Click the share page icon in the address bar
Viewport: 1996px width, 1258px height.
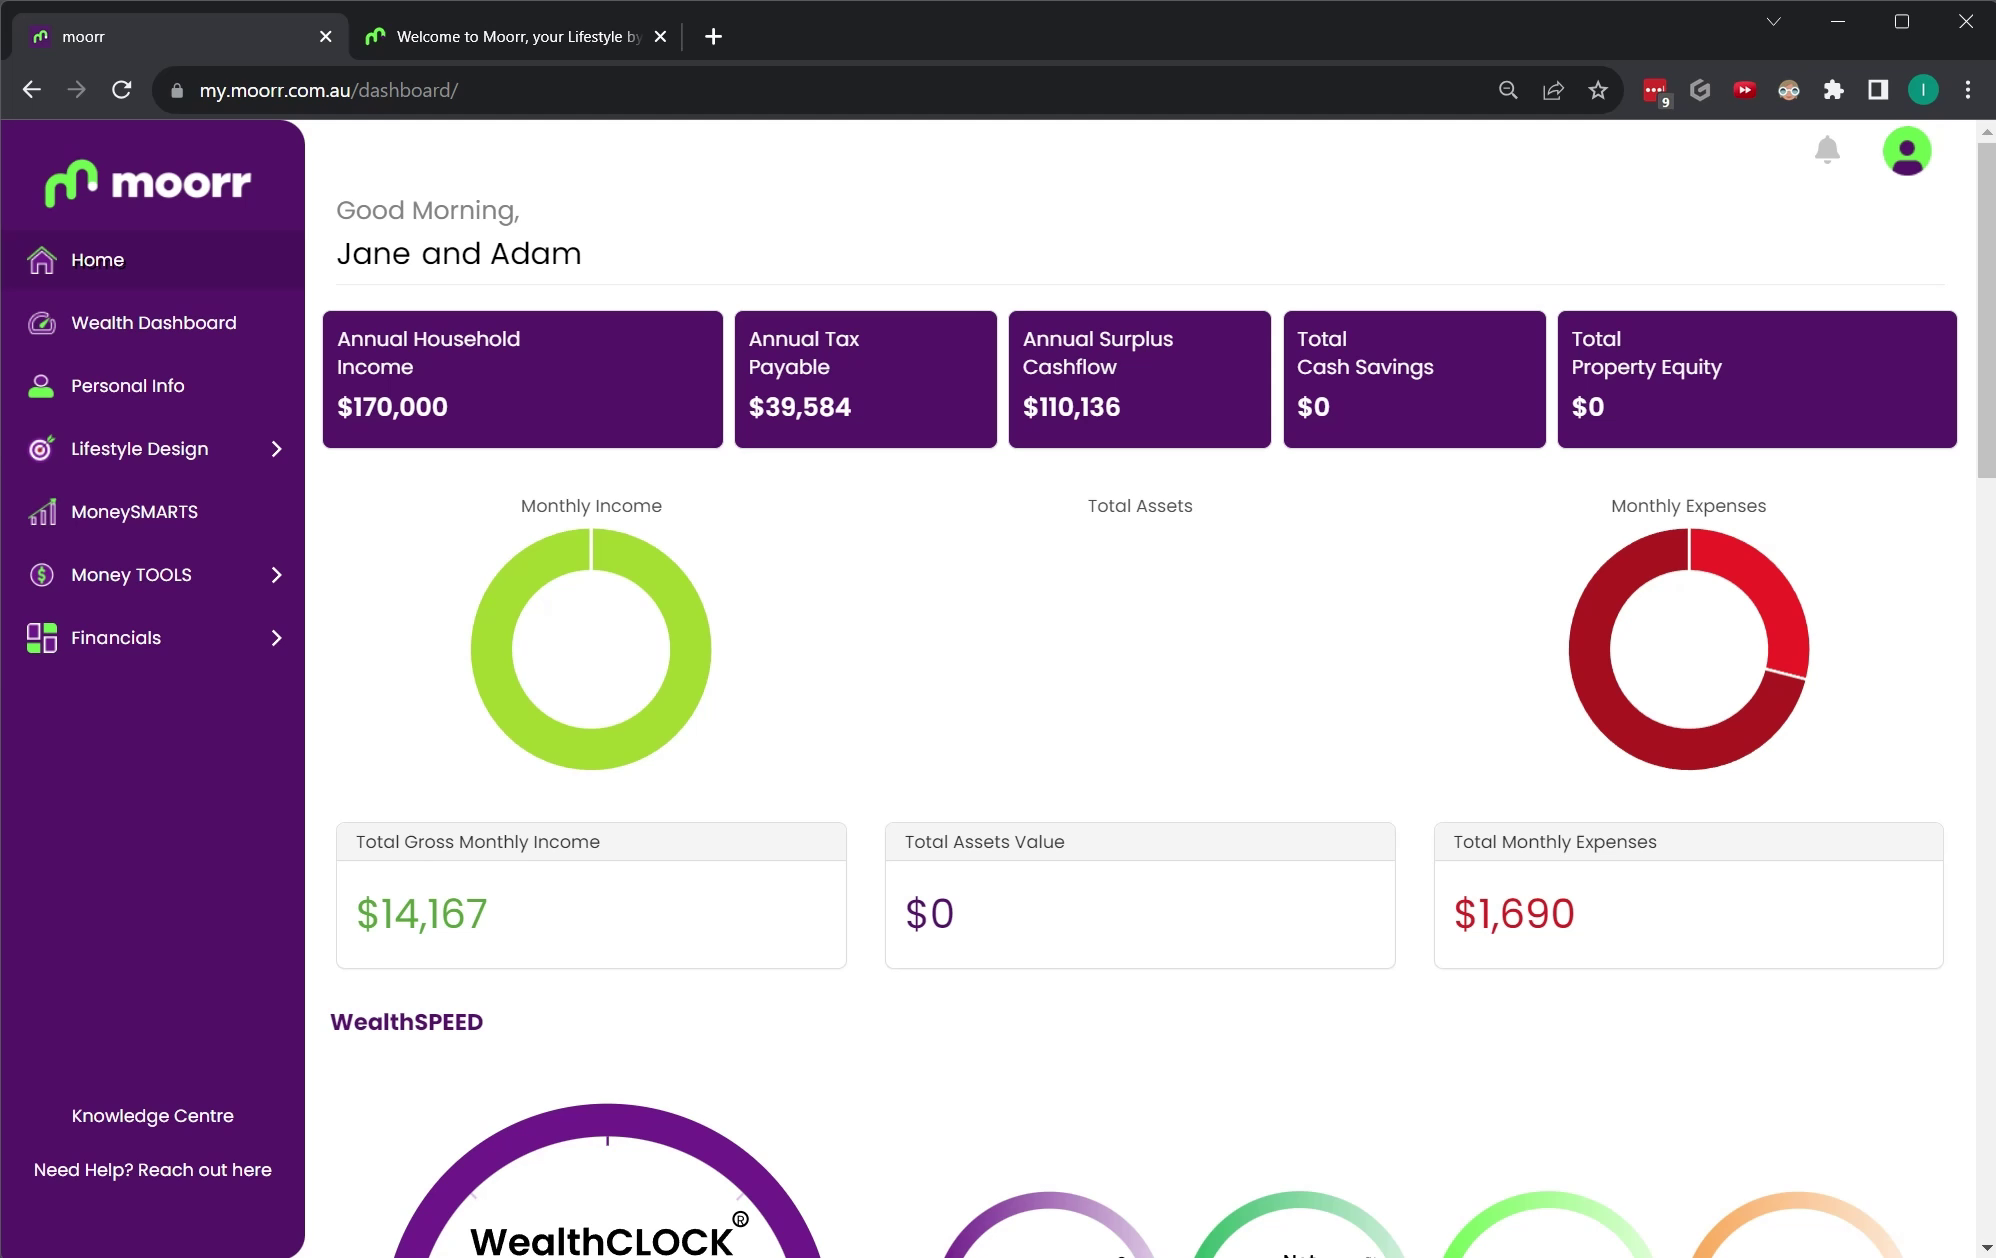[1553, 90]
